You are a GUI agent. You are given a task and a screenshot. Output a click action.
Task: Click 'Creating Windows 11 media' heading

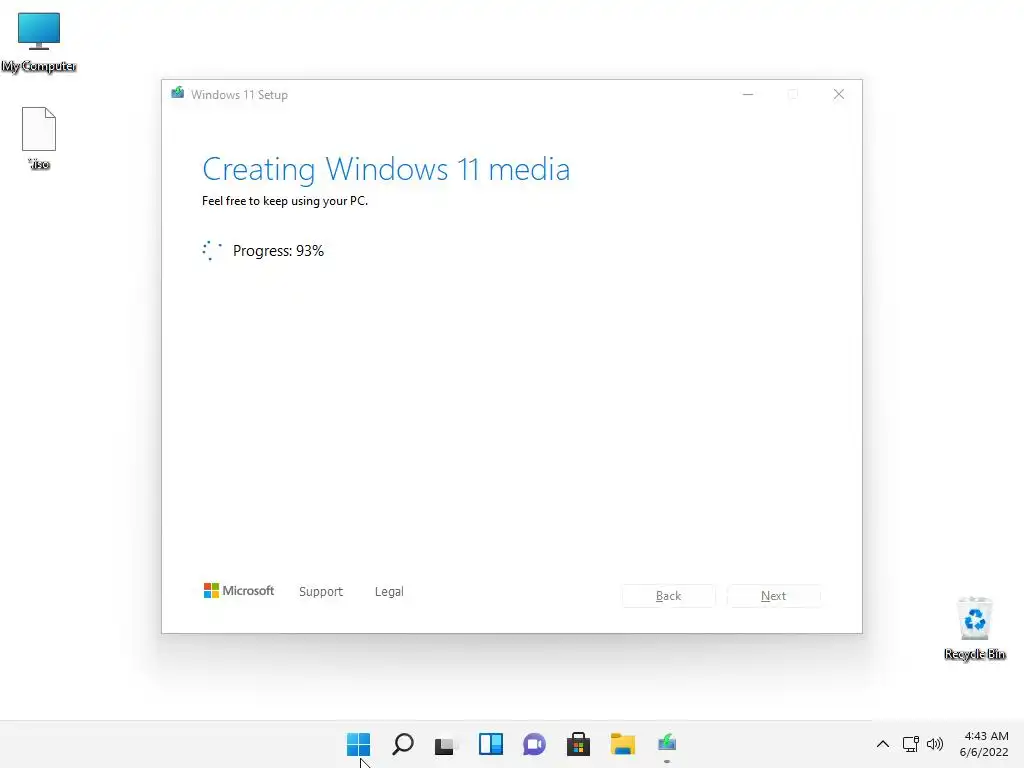[386, 169]
